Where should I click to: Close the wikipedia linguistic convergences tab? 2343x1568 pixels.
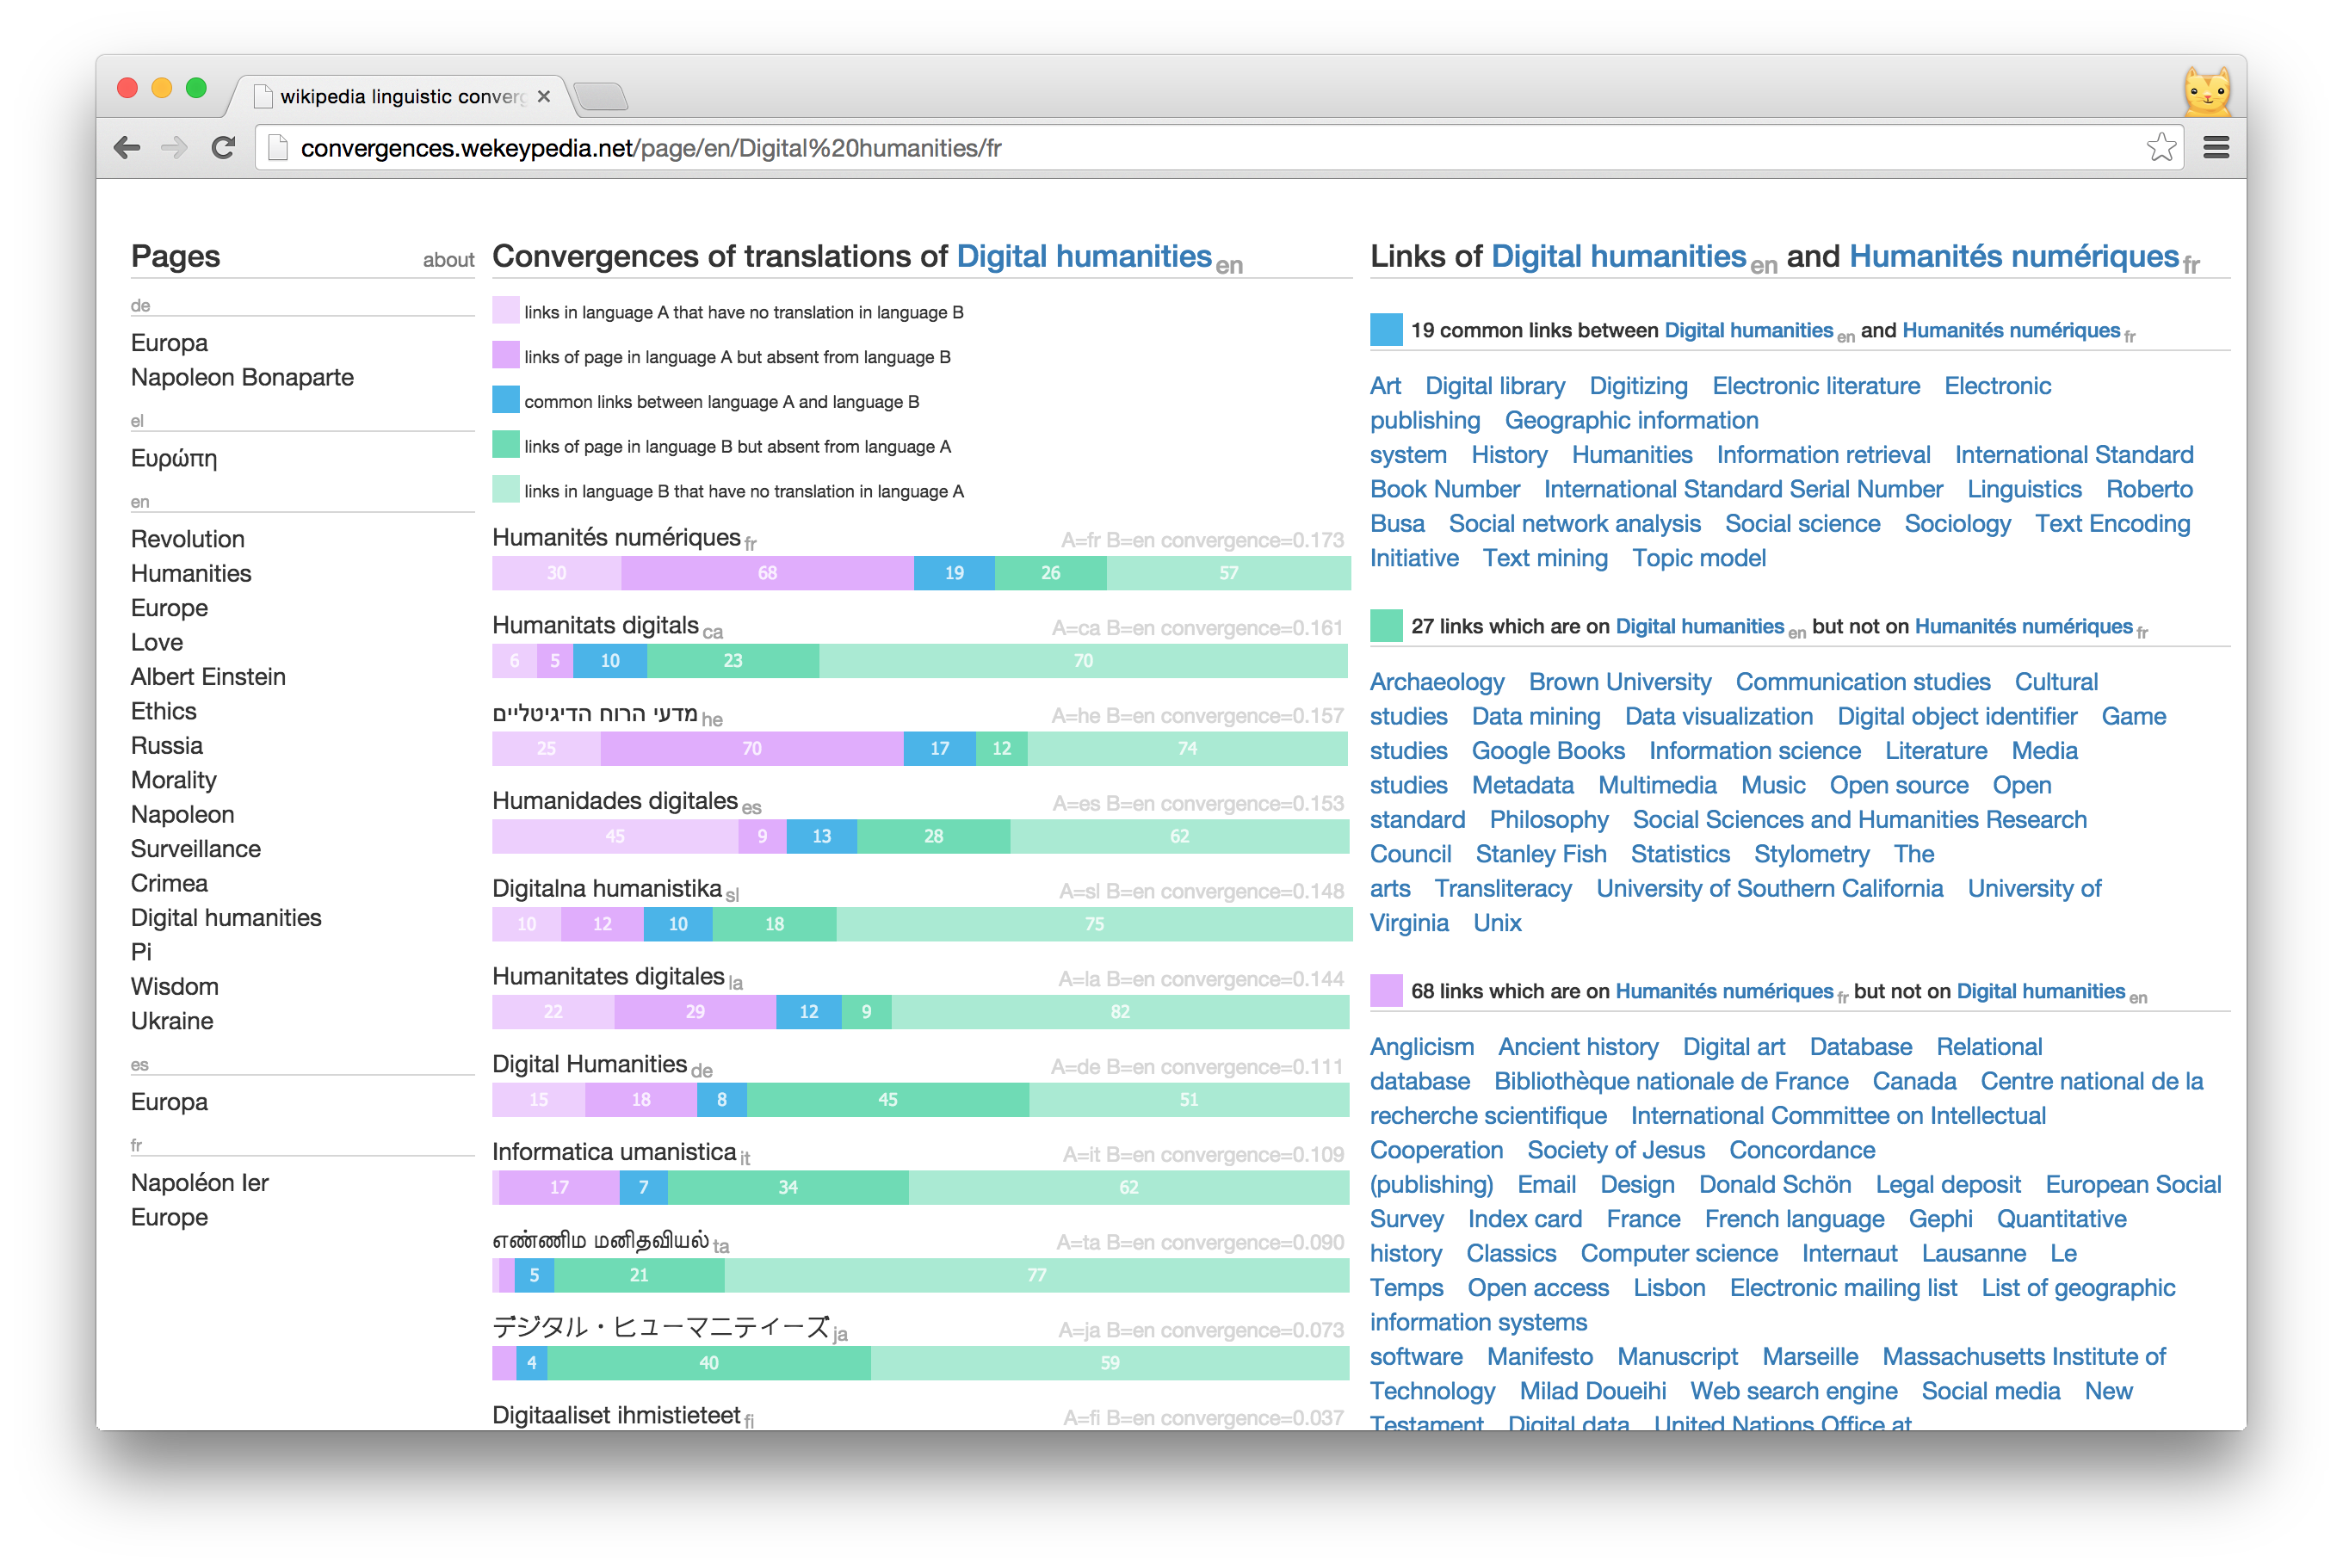pos(544,97)
